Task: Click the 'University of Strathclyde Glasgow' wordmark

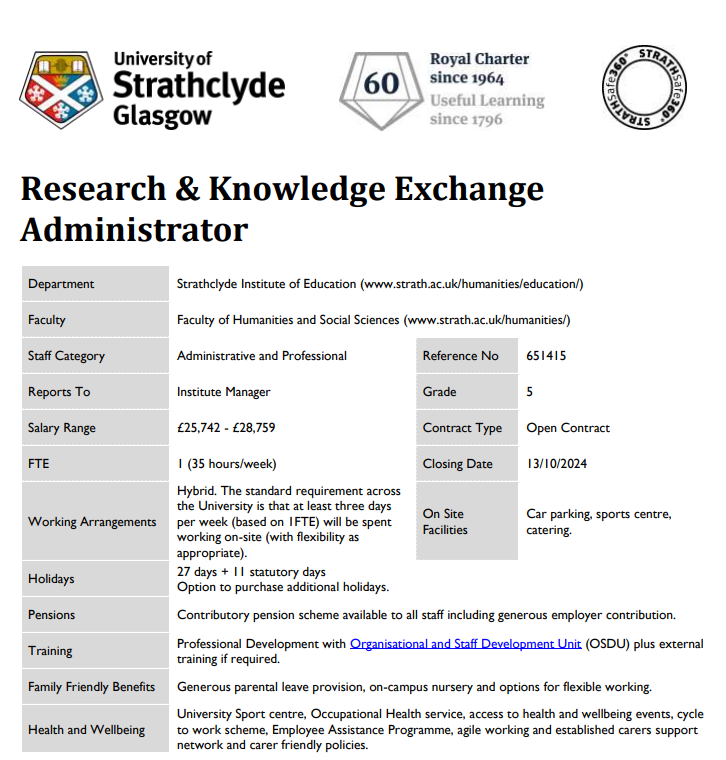Action: click(x=199, y=90)
